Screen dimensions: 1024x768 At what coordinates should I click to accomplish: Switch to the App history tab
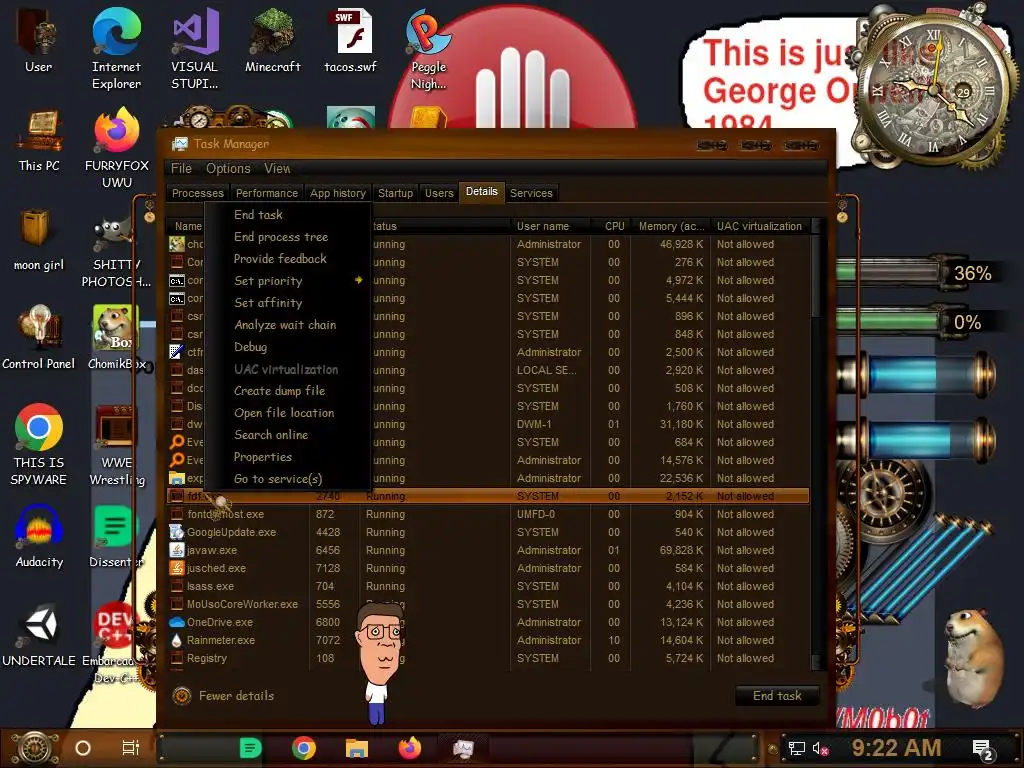point(338,193)
